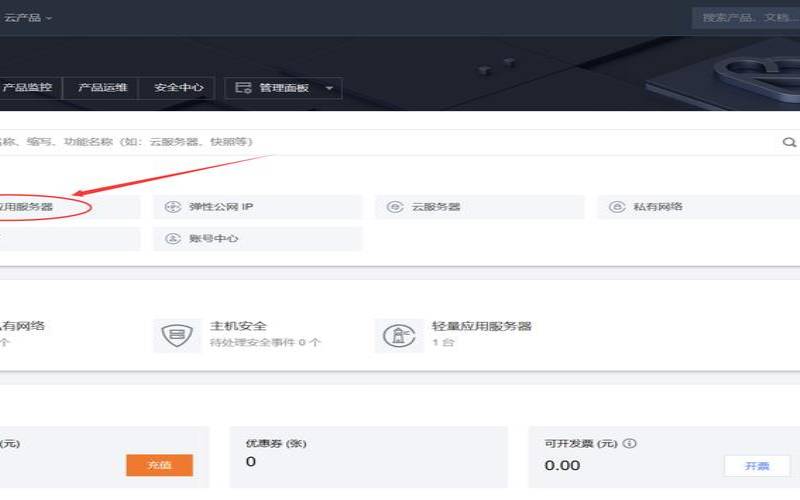Open the 管理面板 dropdown
The height and width of the screenshot is (500, 800).
(283, 88)
